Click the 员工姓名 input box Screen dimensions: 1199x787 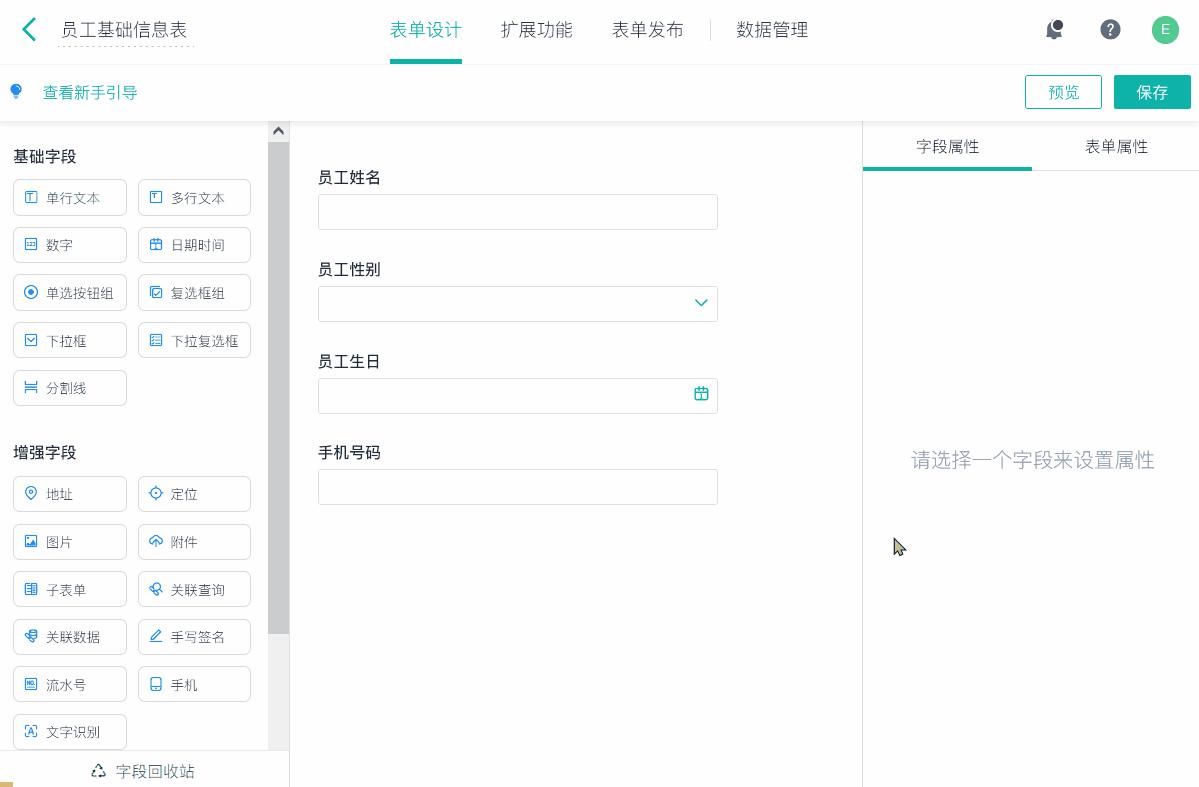tap(518, 212)
